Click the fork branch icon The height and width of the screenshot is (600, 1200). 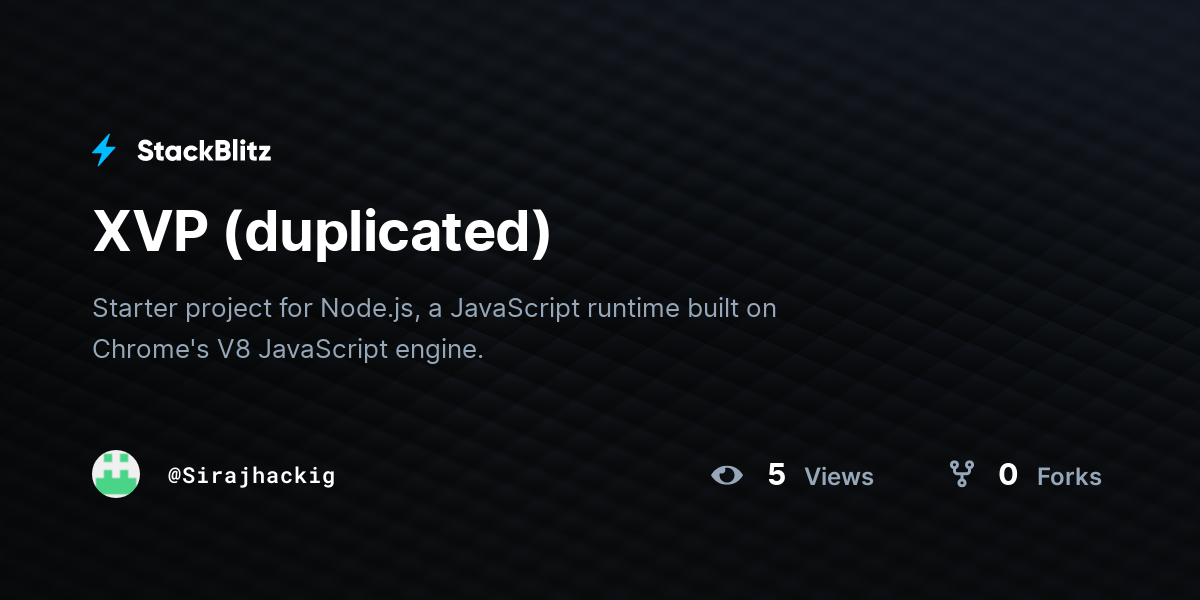point(961,474)
